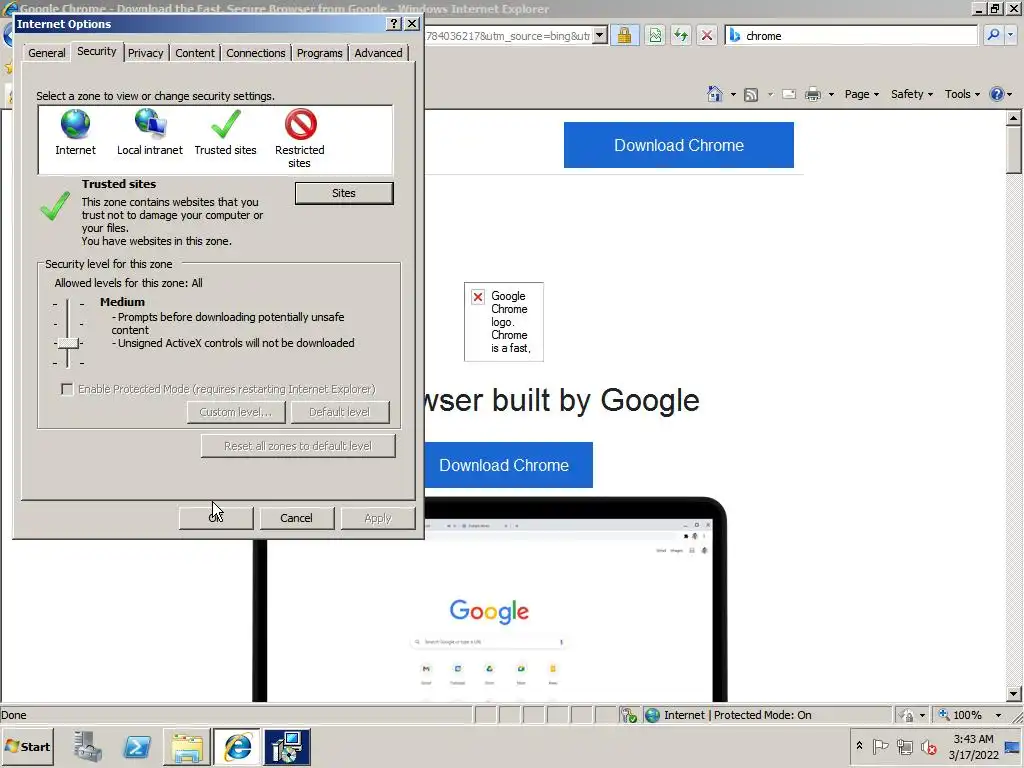The height and width of the screenshot is (768, 1024).
Task: Open the Start menu
Action: click(x=28, y=746)
